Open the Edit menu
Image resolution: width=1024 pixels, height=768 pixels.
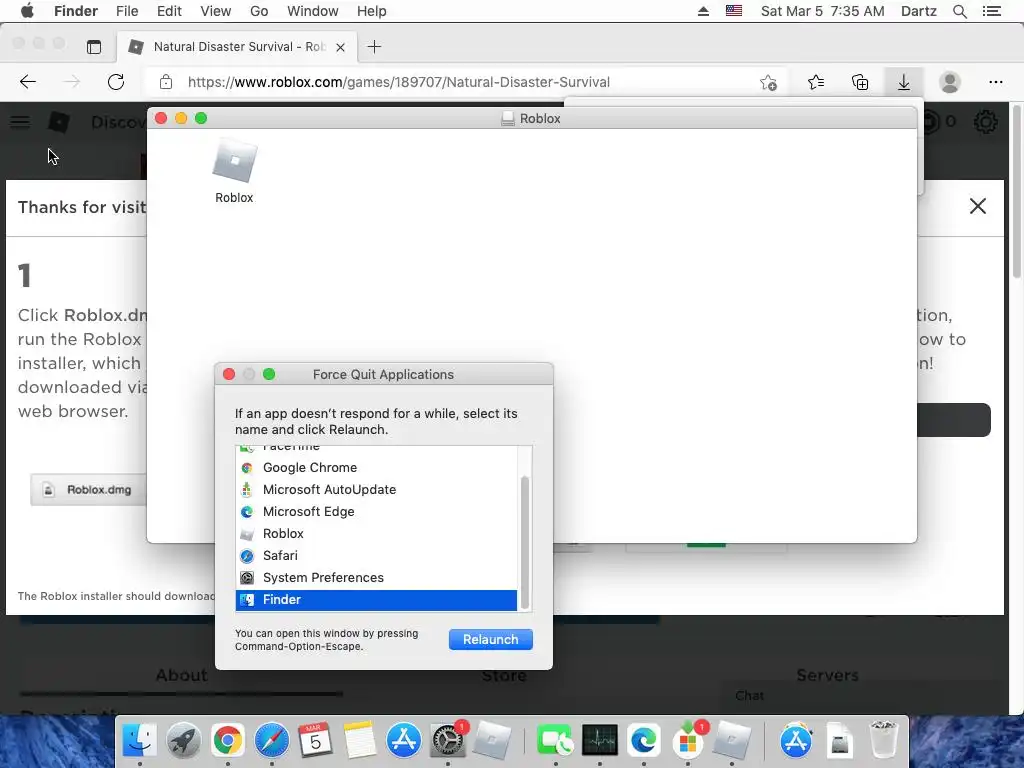coord(169,11)
